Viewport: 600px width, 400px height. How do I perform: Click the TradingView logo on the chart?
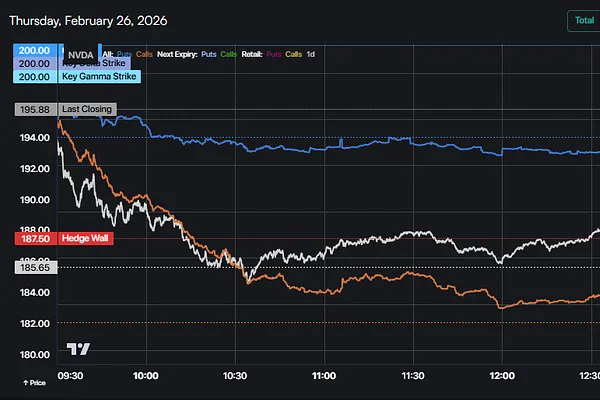tap(78, 349)
